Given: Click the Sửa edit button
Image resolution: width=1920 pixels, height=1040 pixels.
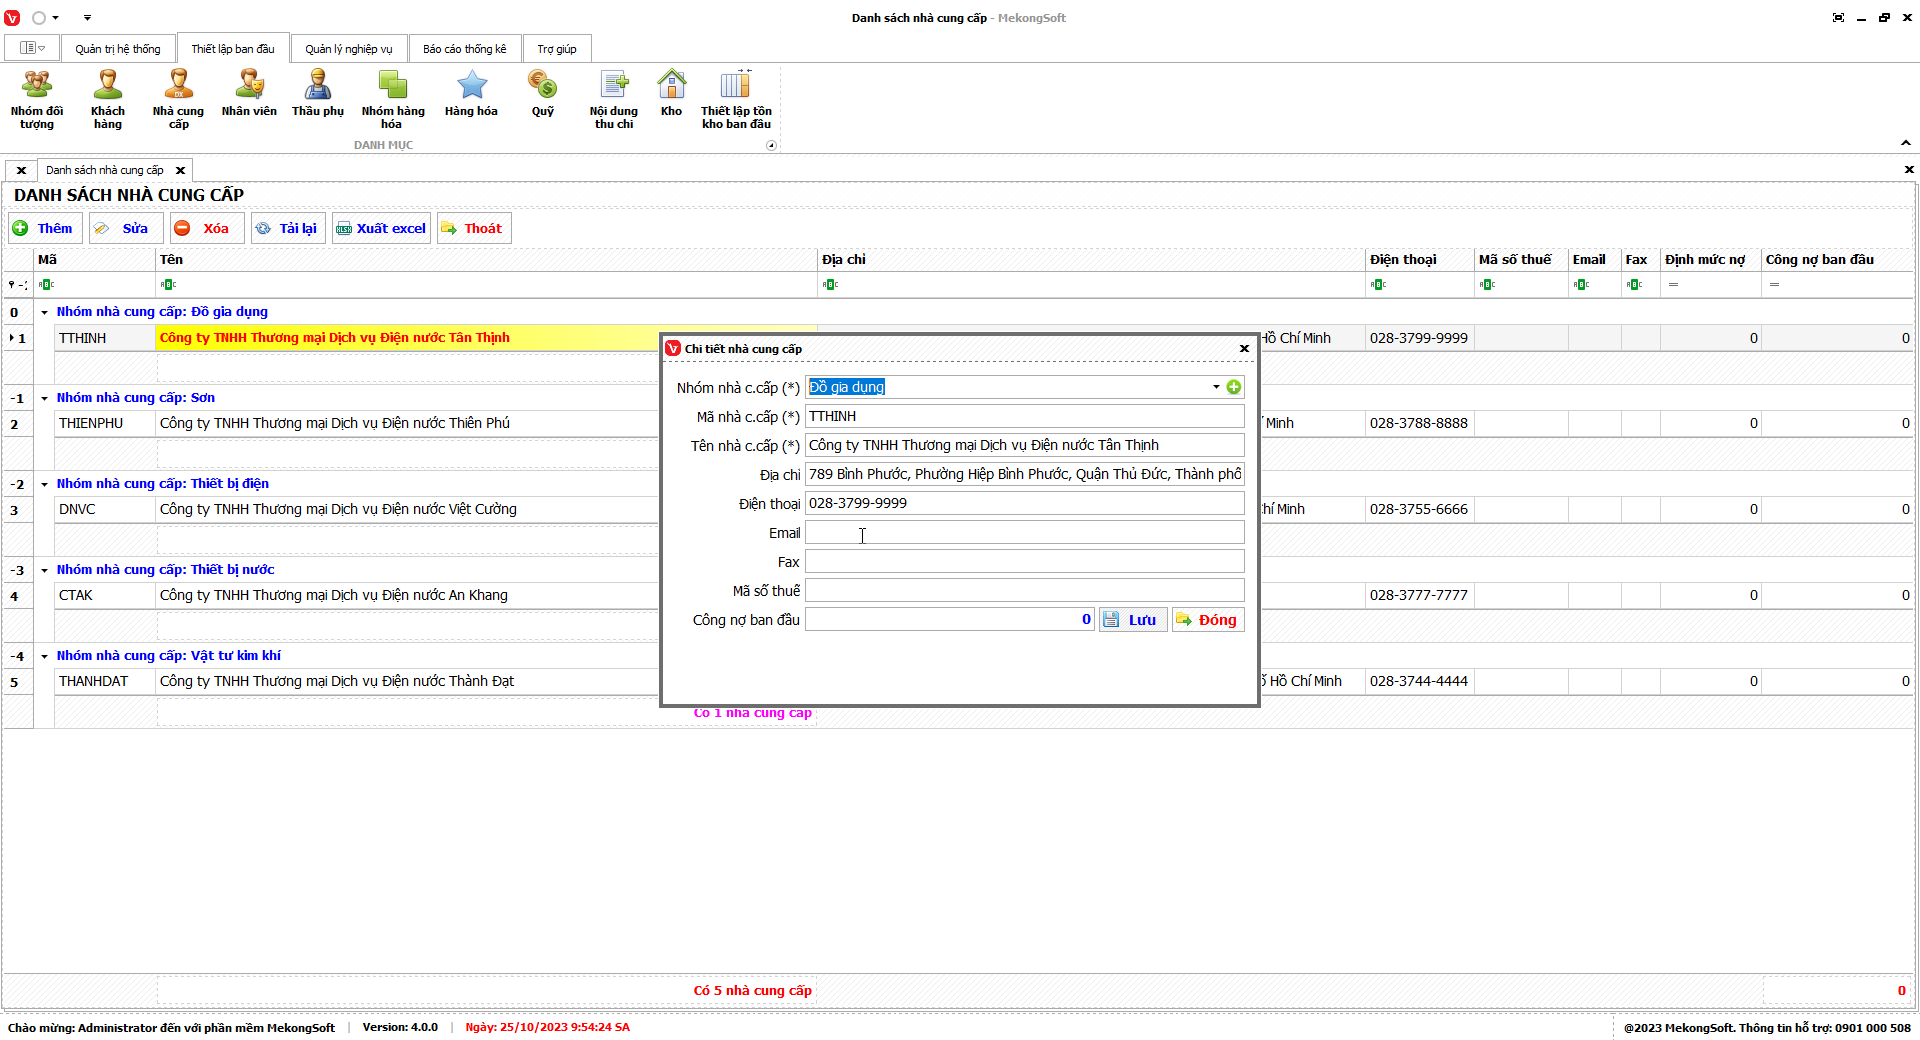Looking at the screenshot, I should coord(126,228).
